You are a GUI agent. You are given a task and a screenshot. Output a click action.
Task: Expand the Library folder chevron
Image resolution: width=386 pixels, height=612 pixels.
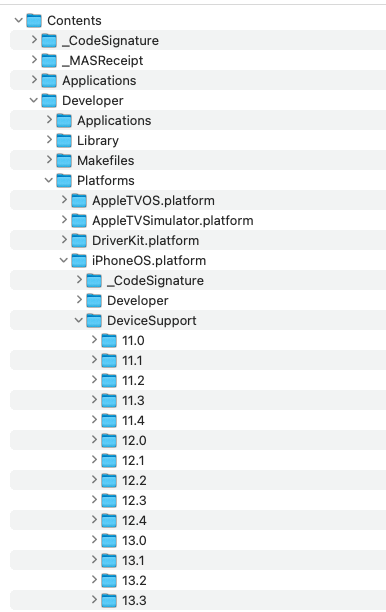tap(49, 139)
